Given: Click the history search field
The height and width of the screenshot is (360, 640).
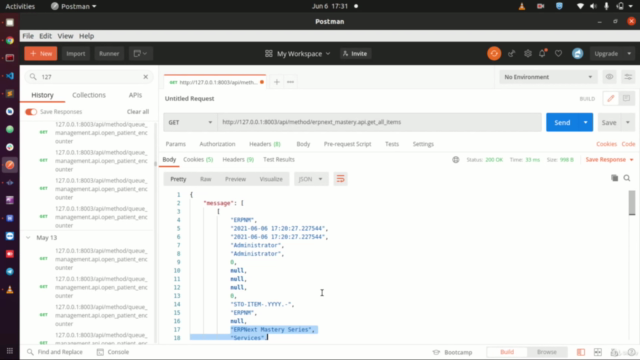Looking at the screenshot, I should coord(89,77).
